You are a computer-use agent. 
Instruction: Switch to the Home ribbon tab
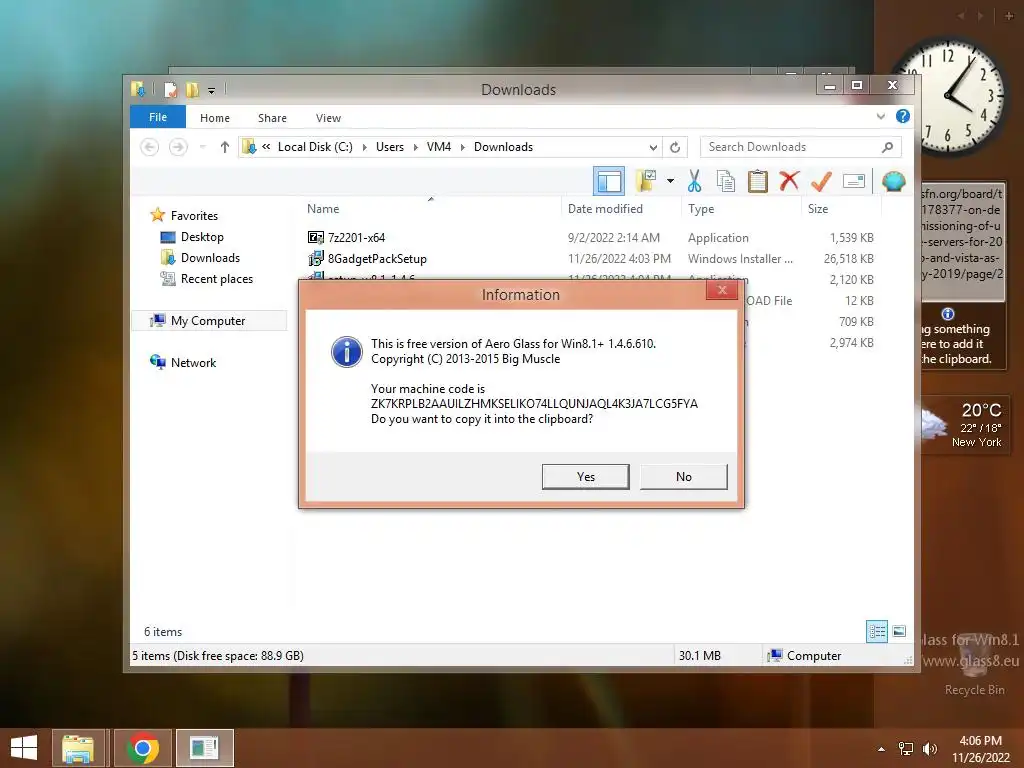tap(215, 118)
